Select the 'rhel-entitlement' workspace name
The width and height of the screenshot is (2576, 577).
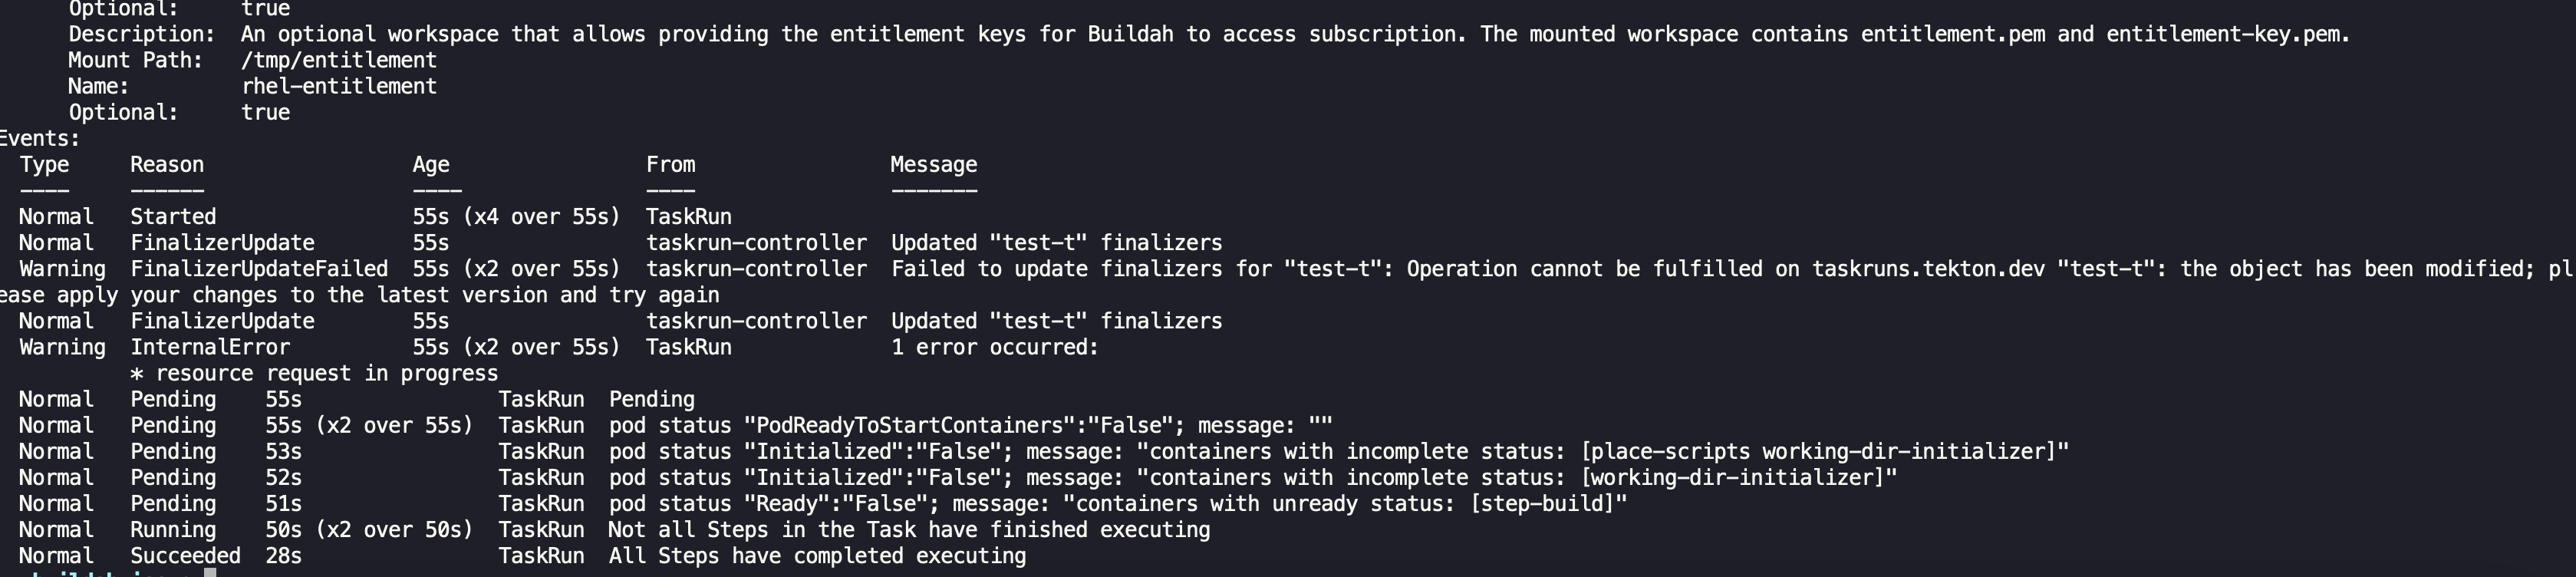coord(339,87)
